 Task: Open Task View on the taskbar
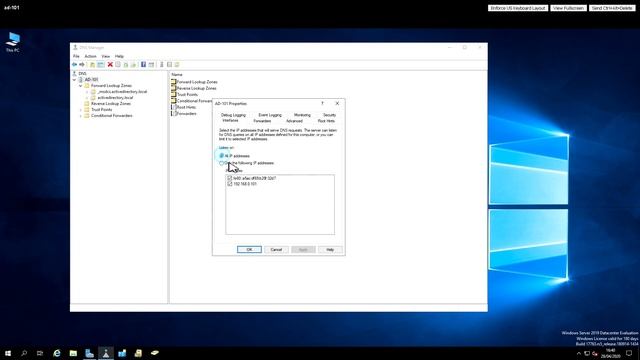click(x=40, y=353)
